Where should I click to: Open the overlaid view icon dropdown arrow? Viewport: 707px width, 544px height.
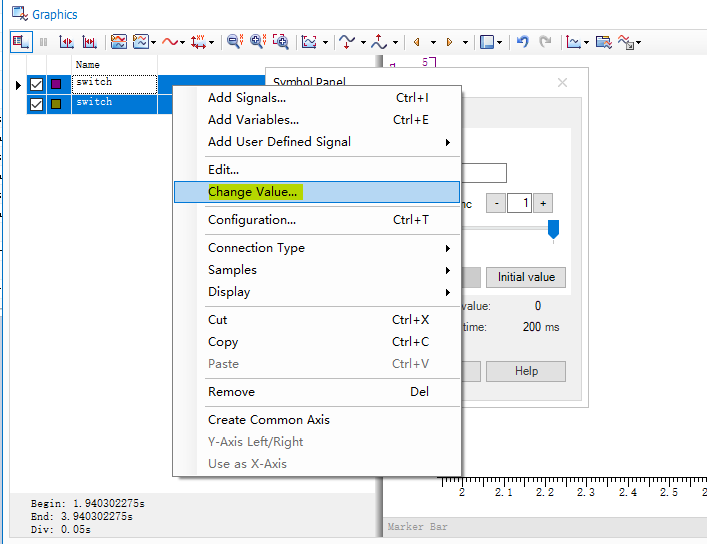tap(153, 42)
